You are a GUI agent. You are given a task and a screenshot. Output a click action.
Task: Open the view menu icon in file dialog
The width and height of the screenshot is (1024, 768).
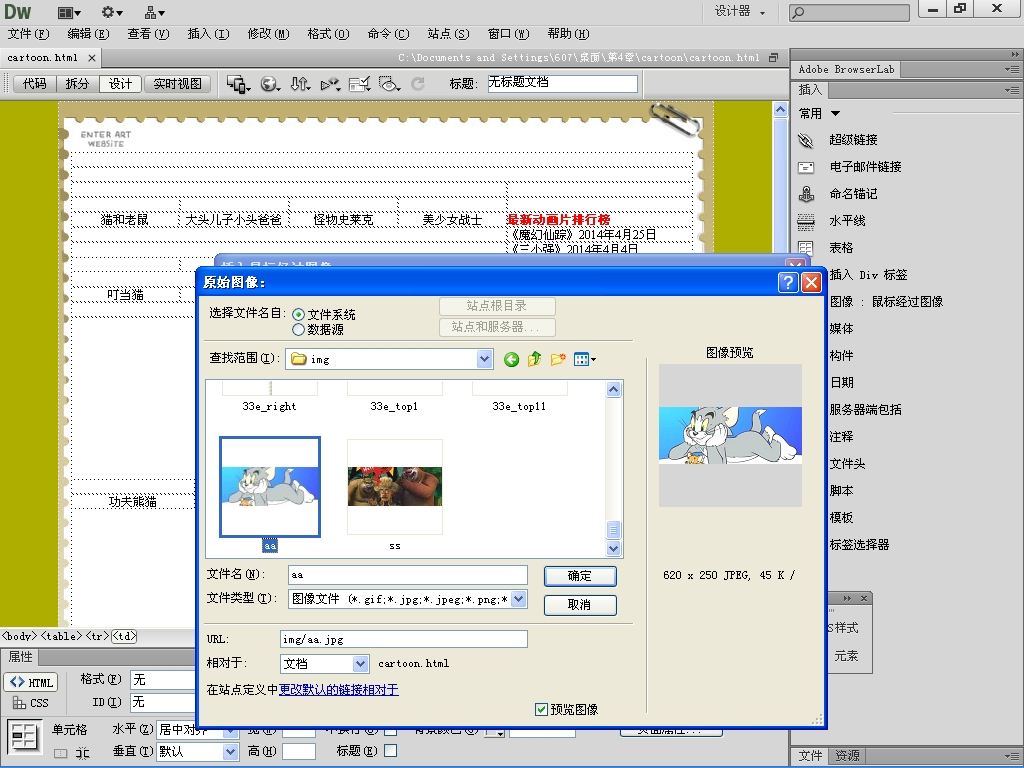pyautogui.click(x=584, y=359)
